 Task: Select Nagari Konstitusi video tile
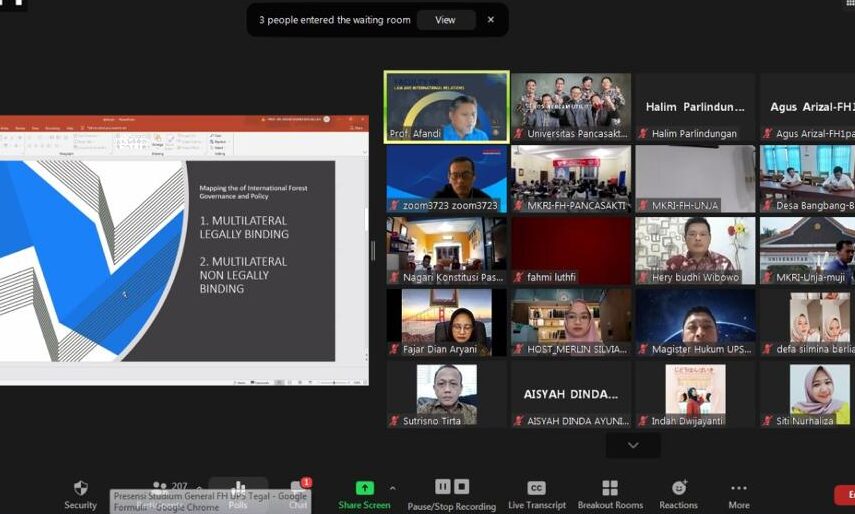click(x=447, y=251)
